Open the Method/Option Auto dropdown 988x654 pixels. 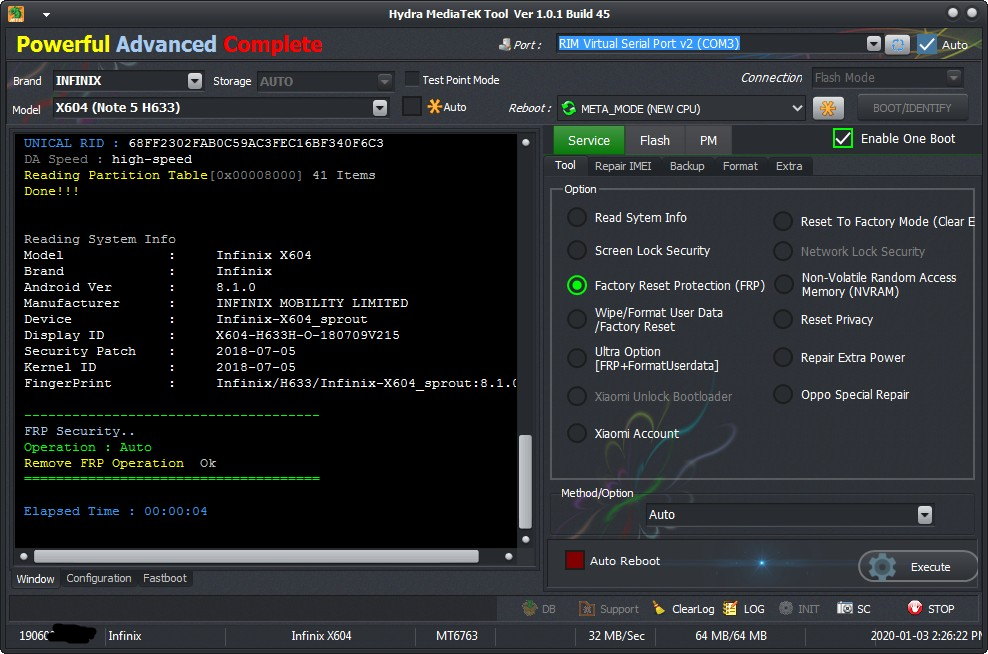click(924, 515)
